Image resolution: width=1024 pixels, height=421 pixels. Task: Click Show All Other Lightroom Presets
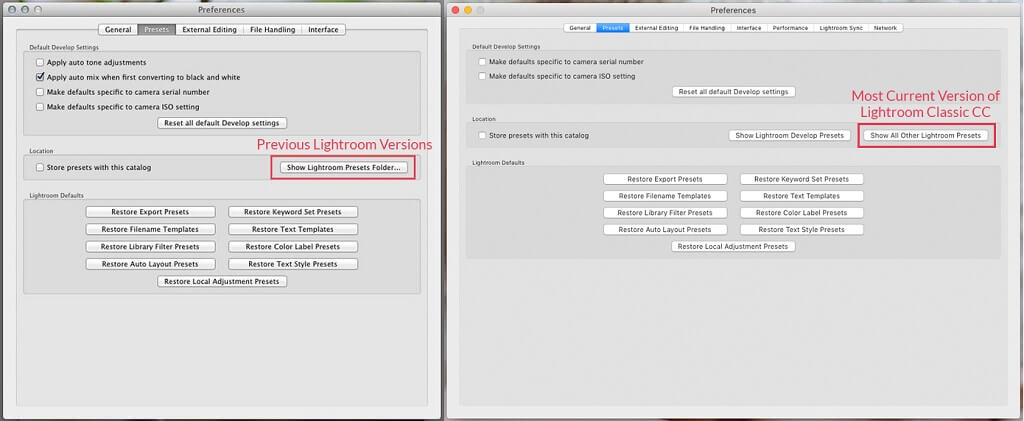[925, 135]
